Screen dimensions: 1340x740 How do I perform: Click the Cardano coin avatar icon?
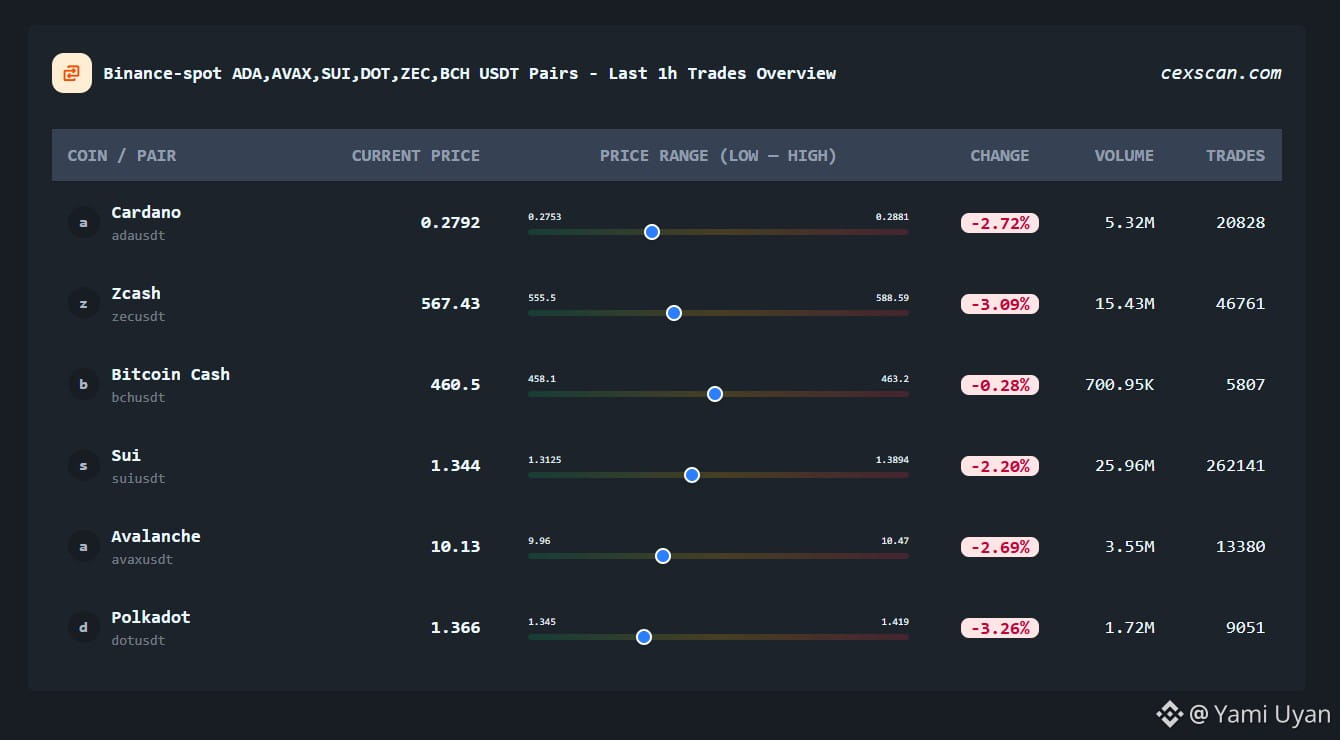[83, 222]
